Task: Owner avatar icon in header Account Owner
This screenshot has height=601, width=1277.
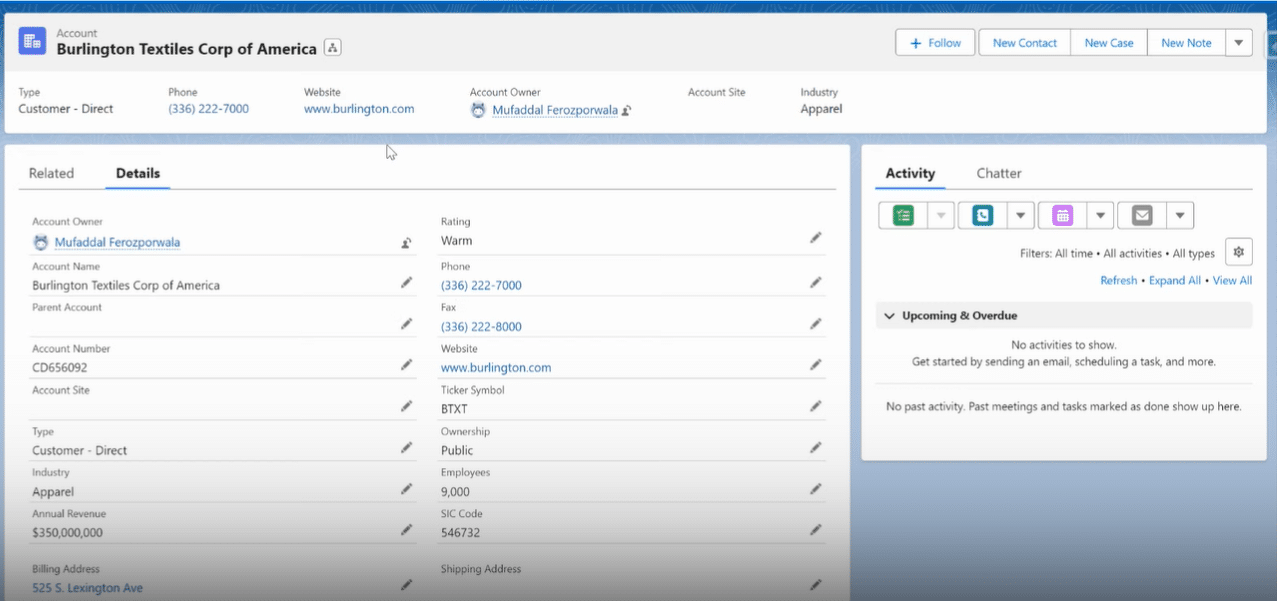Action: click(x=478, y=110)
